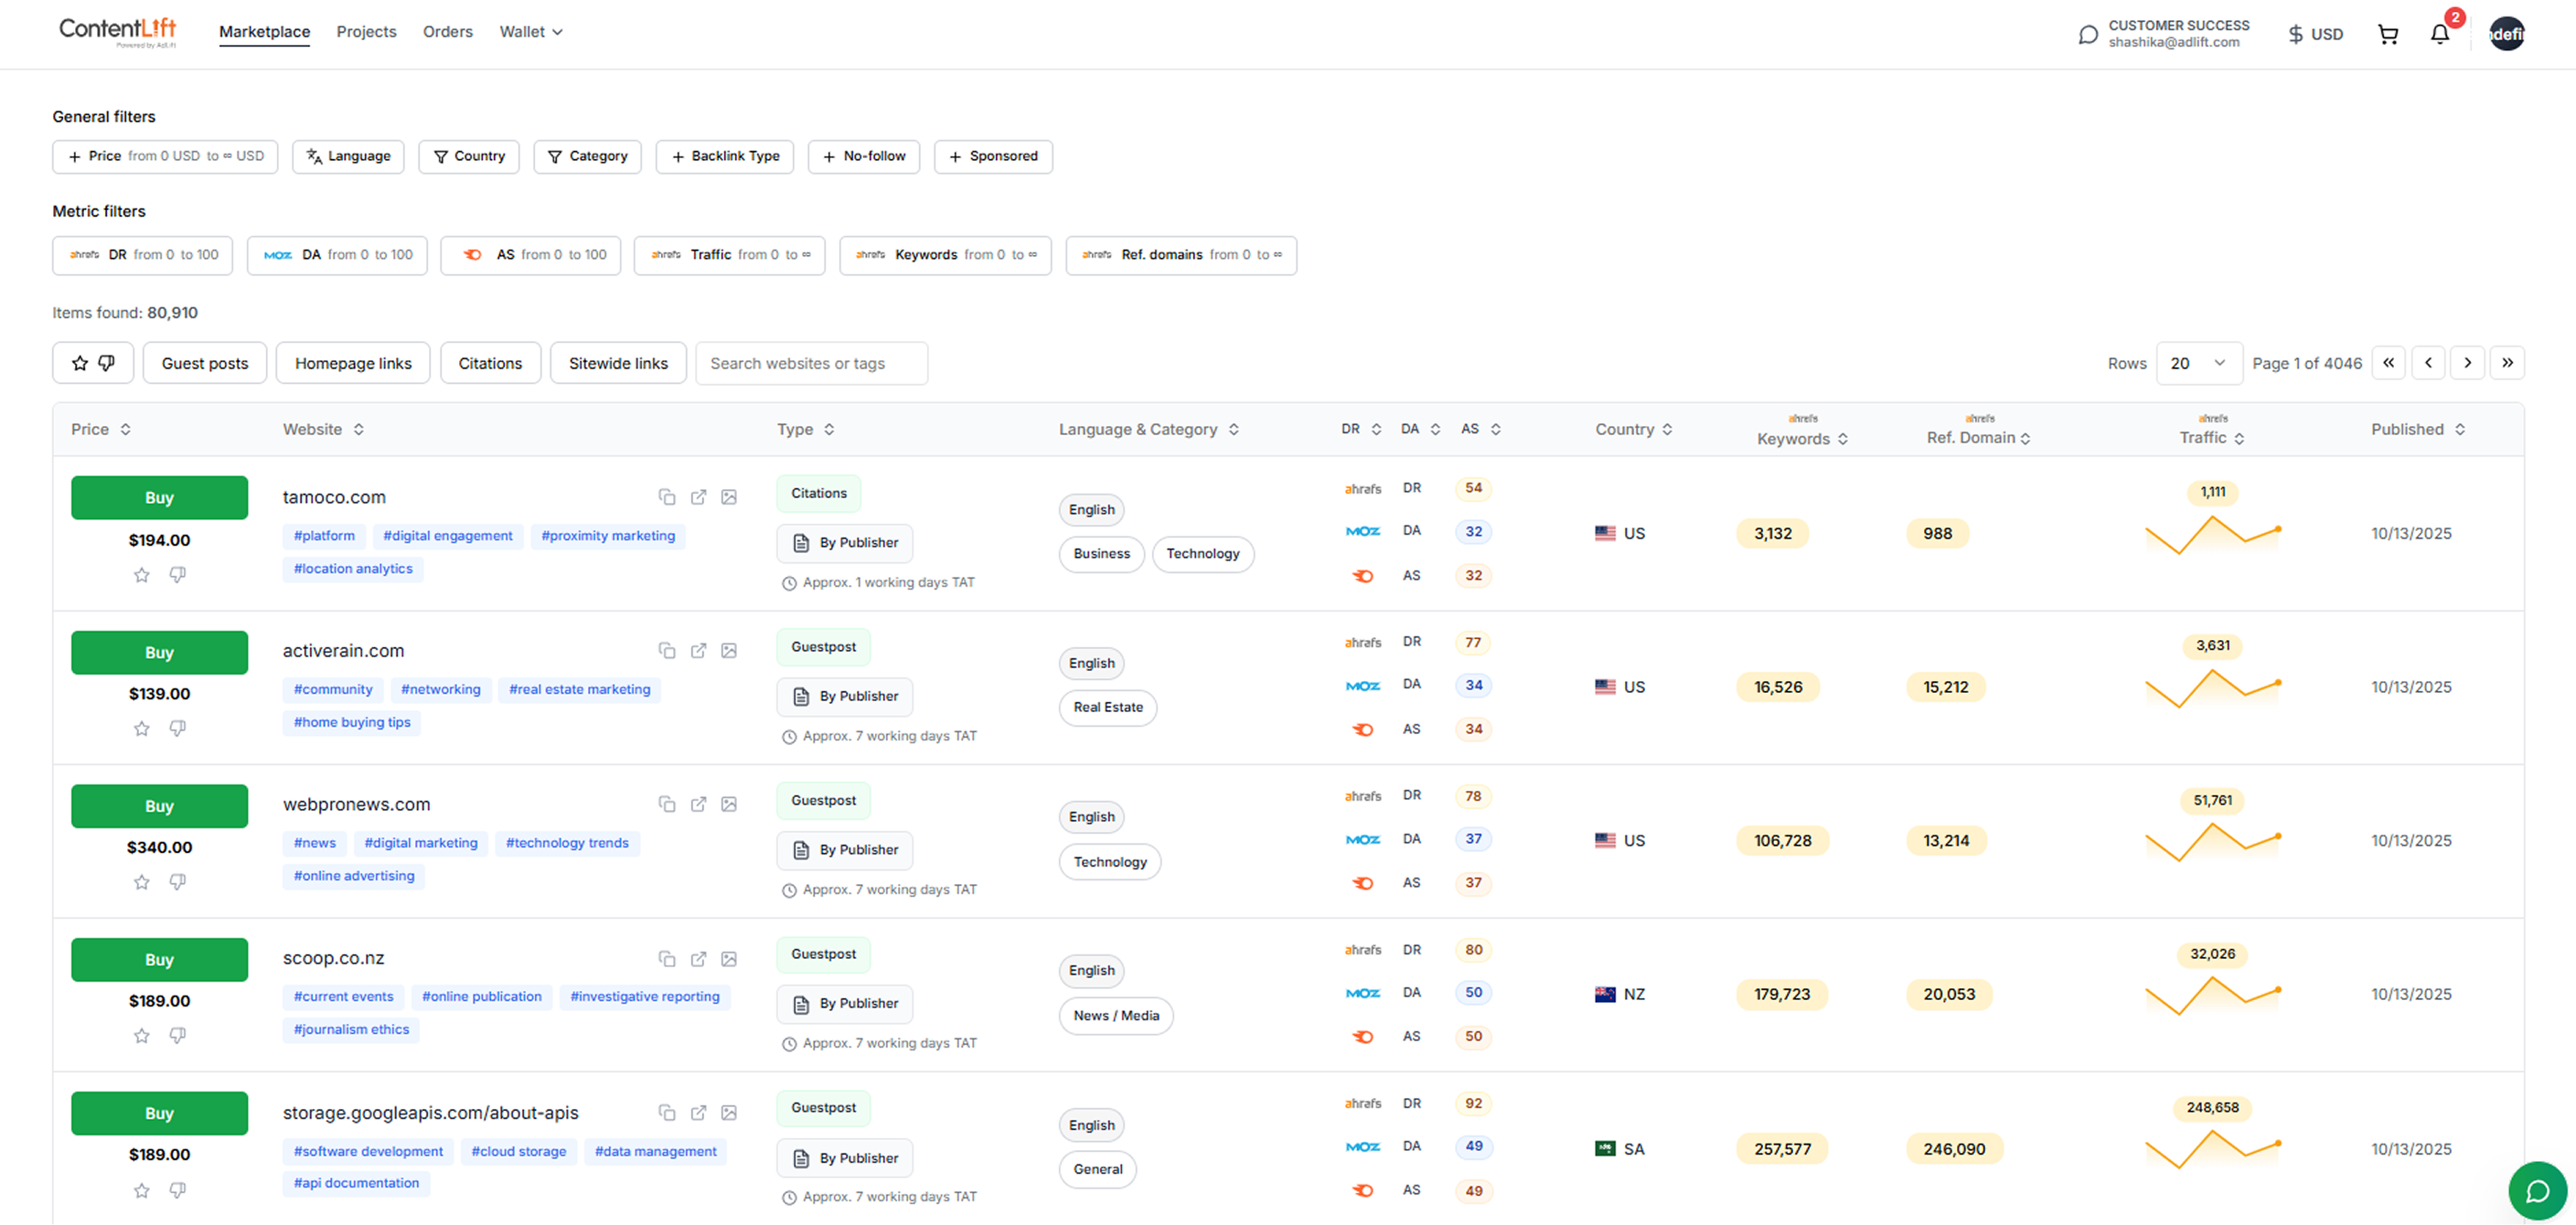
Task: Open scoop.co.nz external link icon
Action: pyautogui.click(x=698, y=958)
